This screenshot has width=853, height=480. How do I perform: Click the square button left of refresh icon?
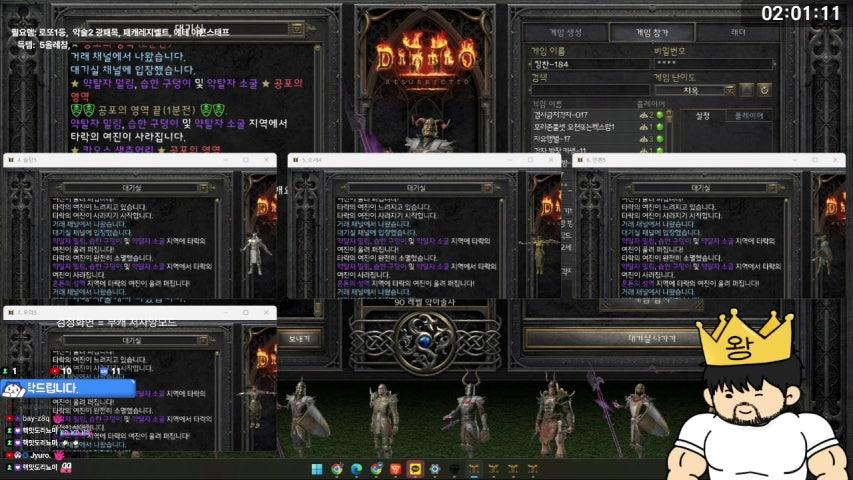pos(747,90)
